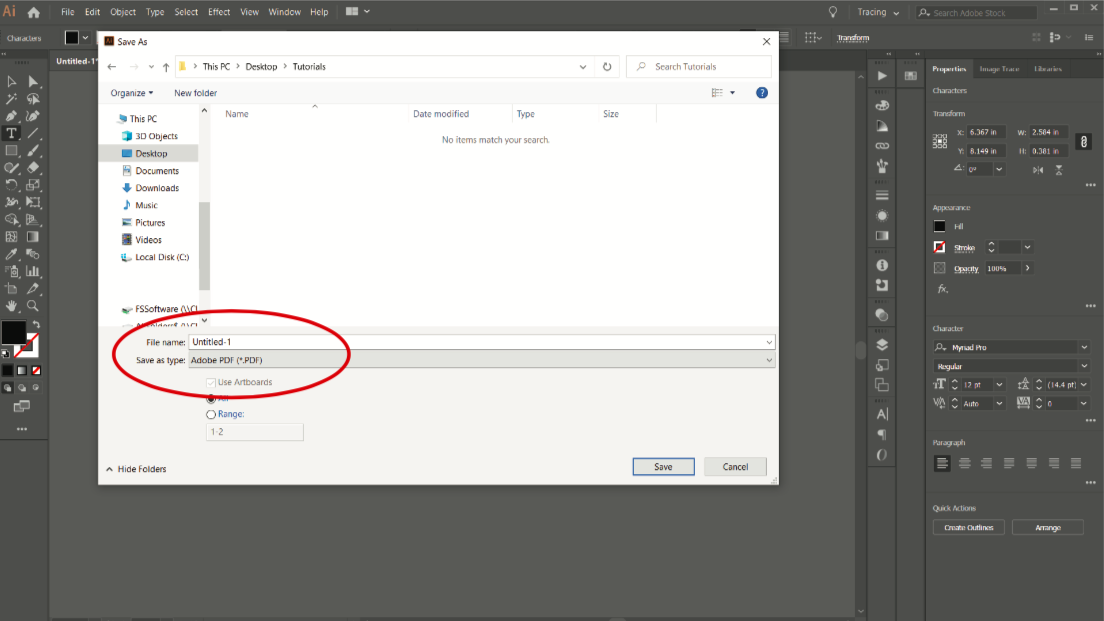Choose the Zoom tool magnifier

[33, 306]
